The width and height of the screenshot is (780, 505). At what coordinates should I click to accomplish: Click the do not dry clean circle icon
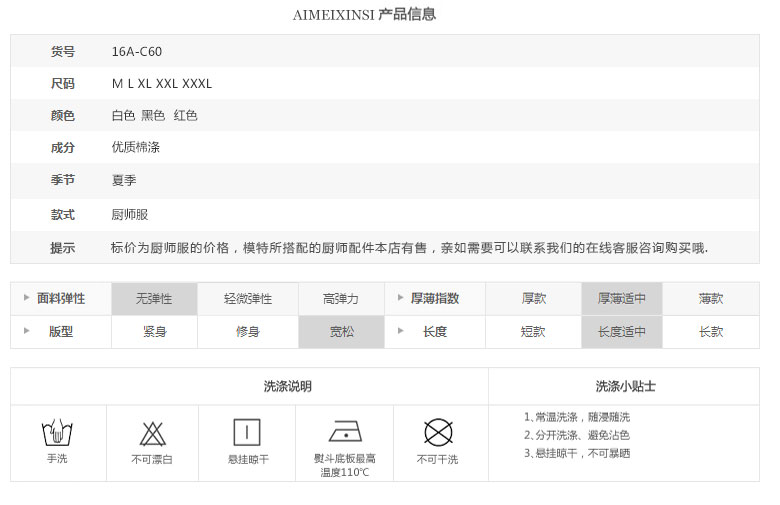click(x=438, y=432)
